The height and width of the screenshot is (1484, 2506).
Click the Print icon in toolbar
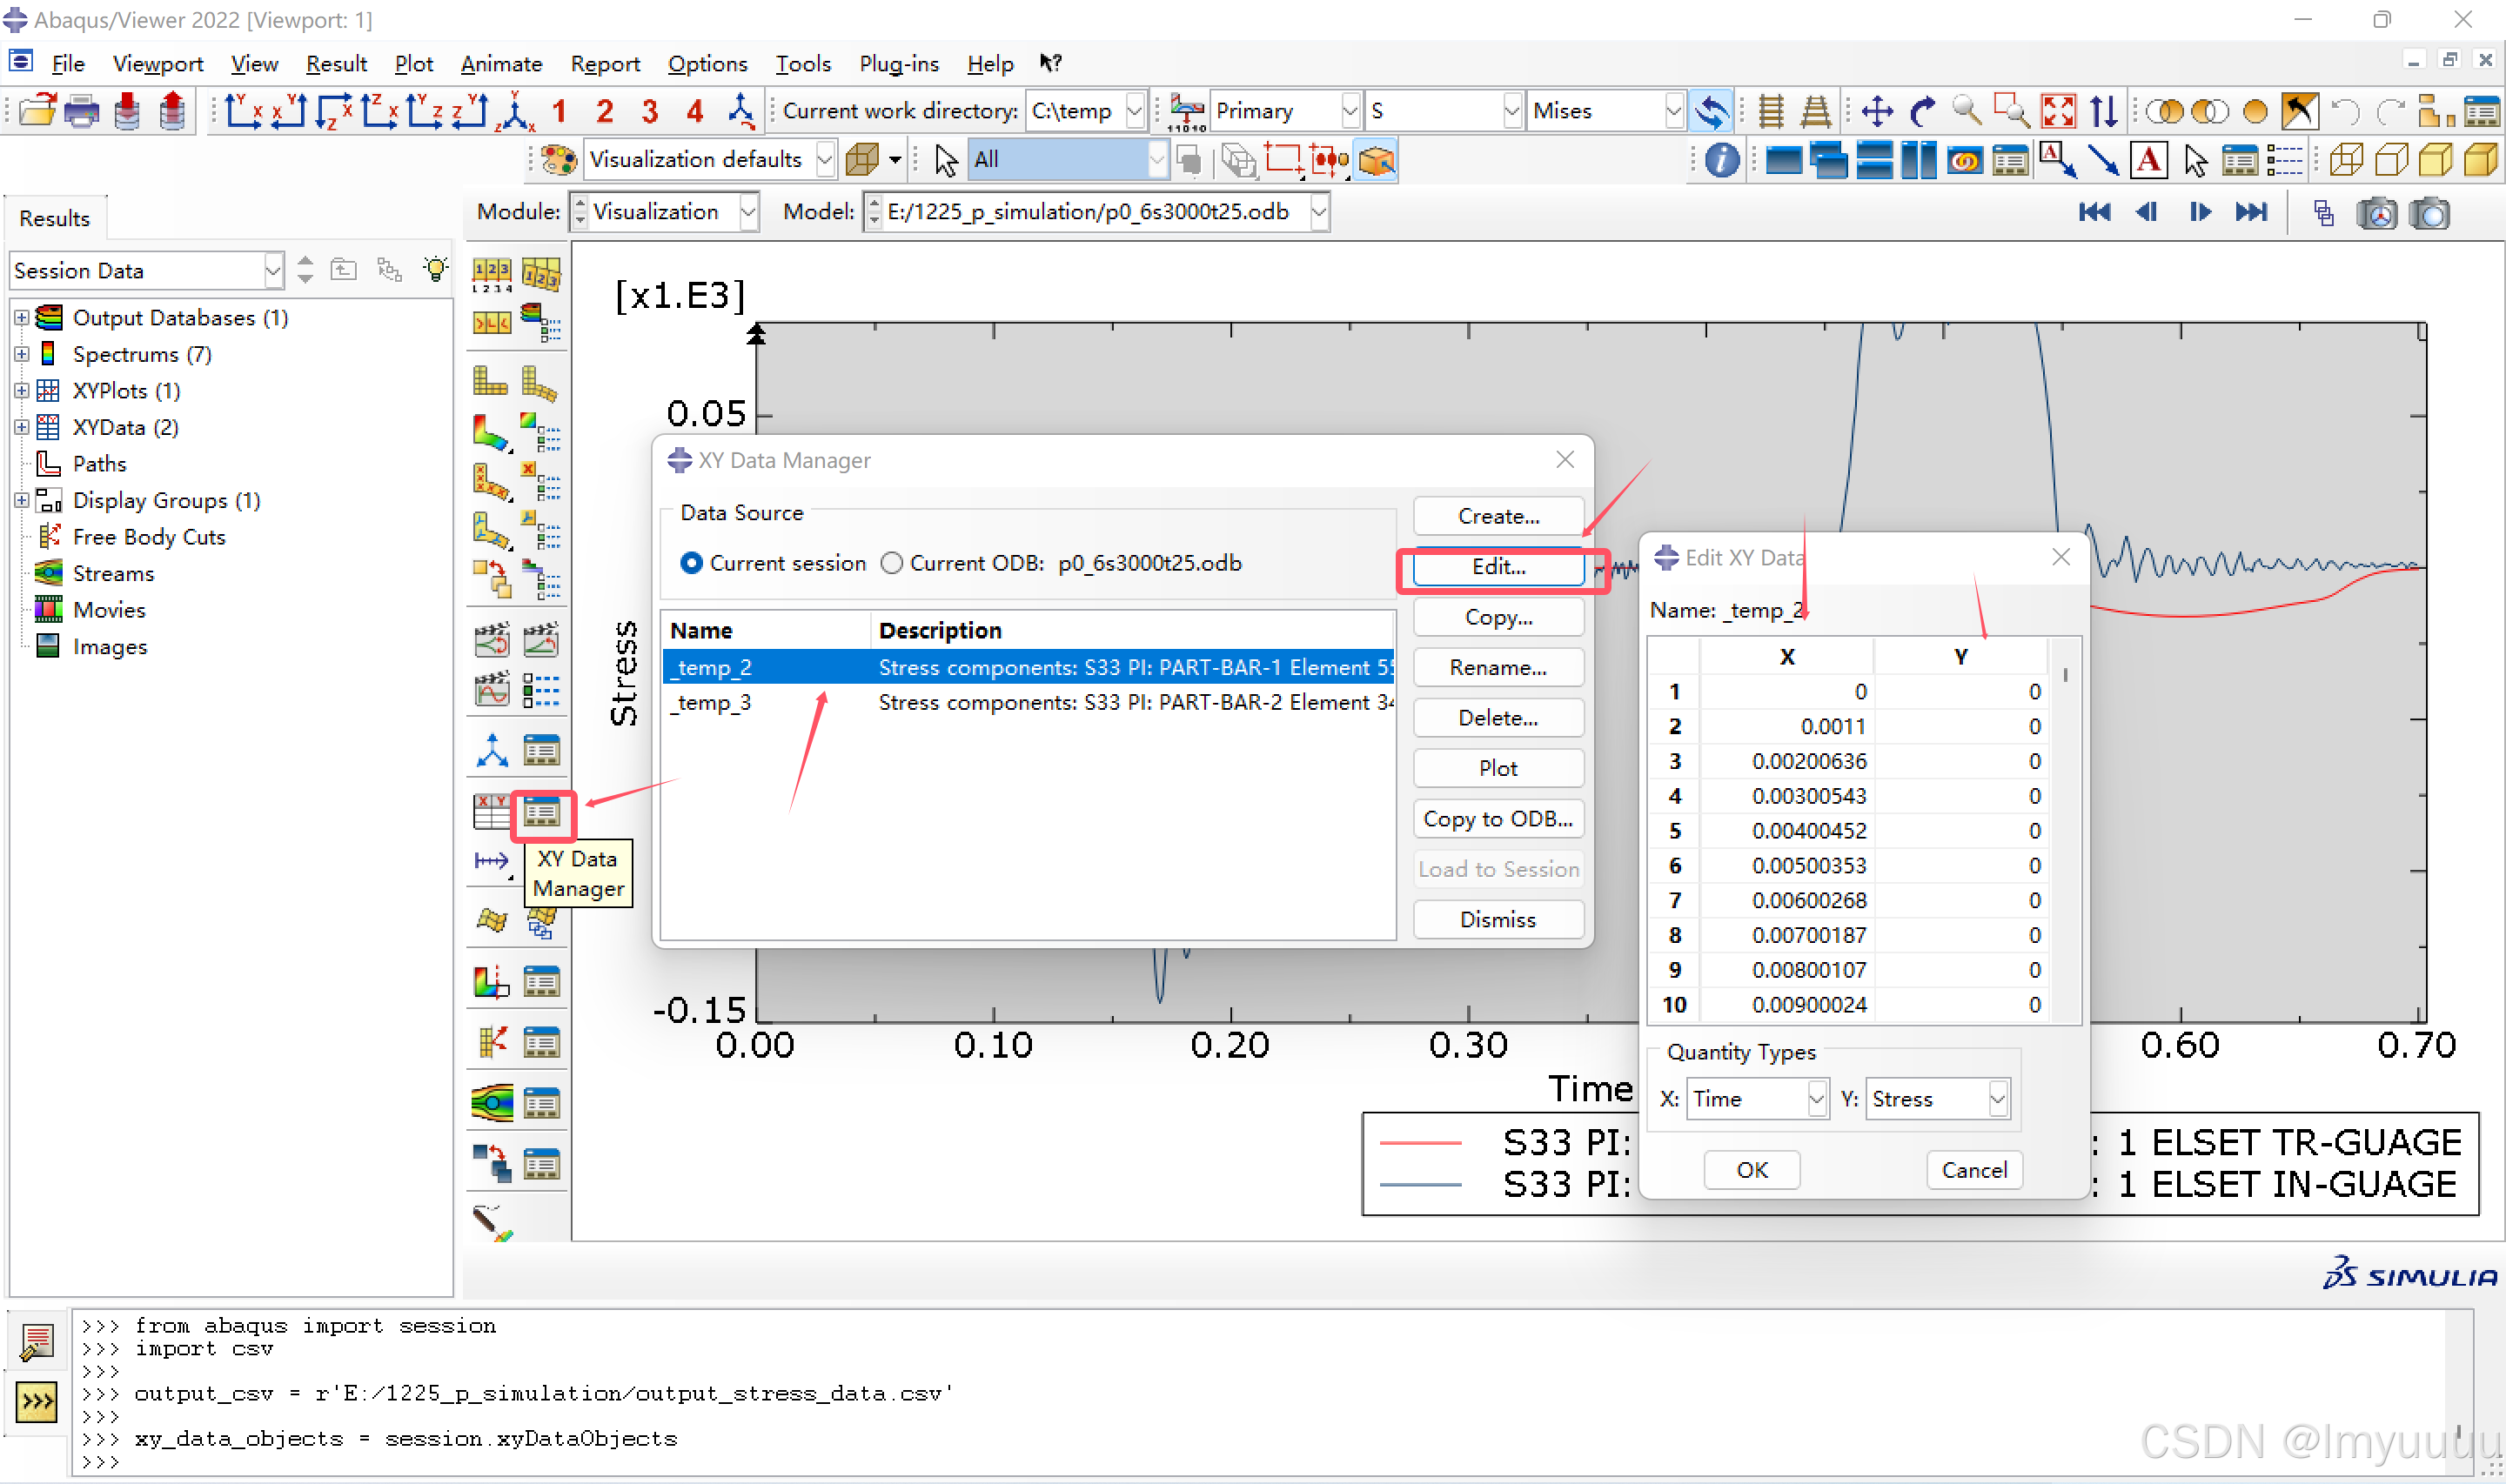82,111
